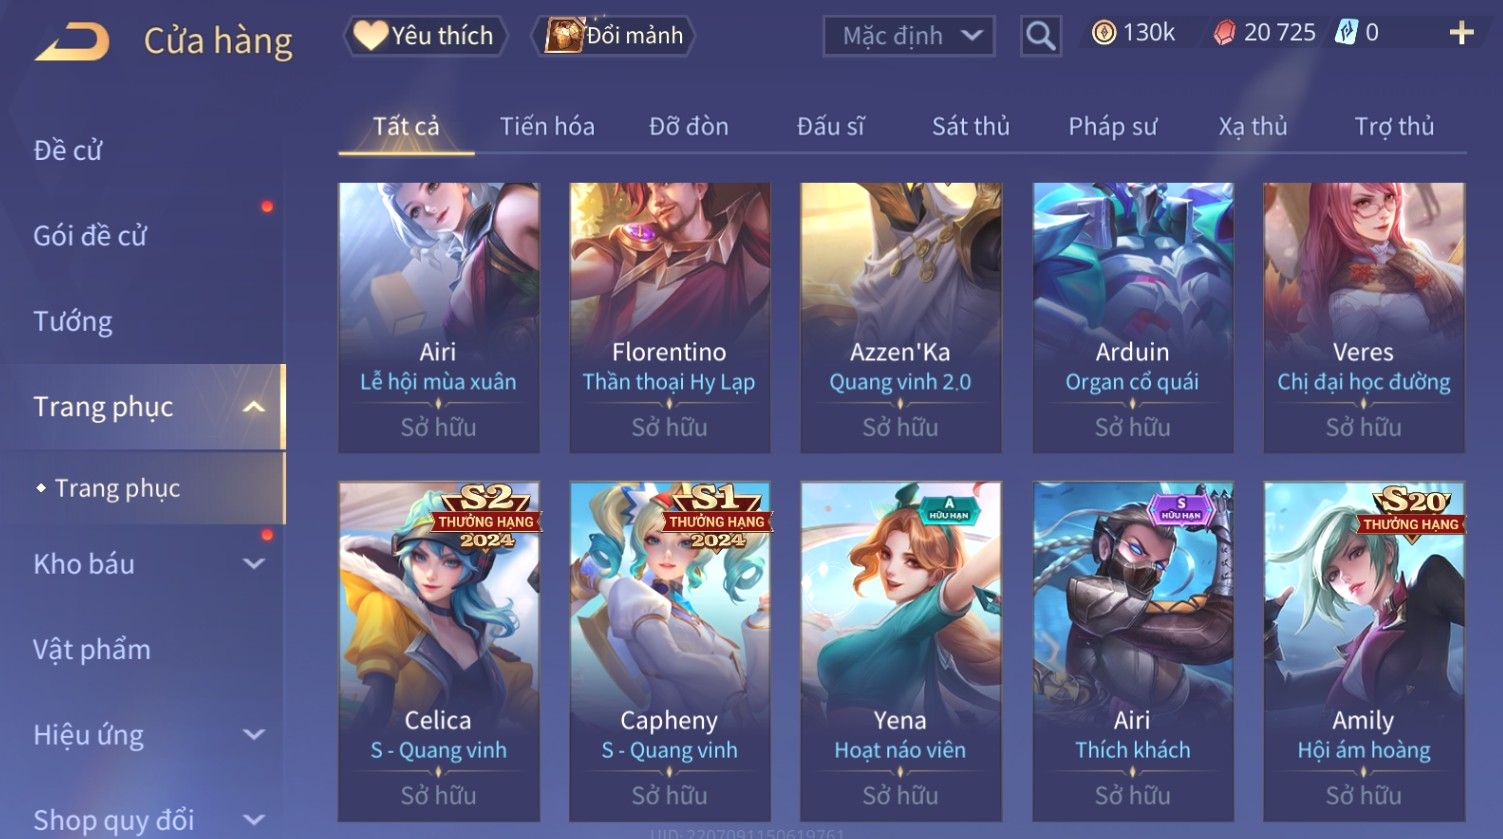Select Florentino Thần thoại Hy Lạp skin card
The width and height of the screenshot is (1503, 839).
point(669,317)
